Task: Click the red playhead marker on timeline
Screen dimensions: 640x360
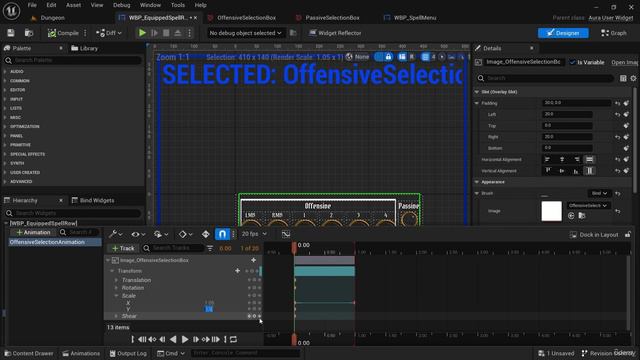Action: coord(294,247)
